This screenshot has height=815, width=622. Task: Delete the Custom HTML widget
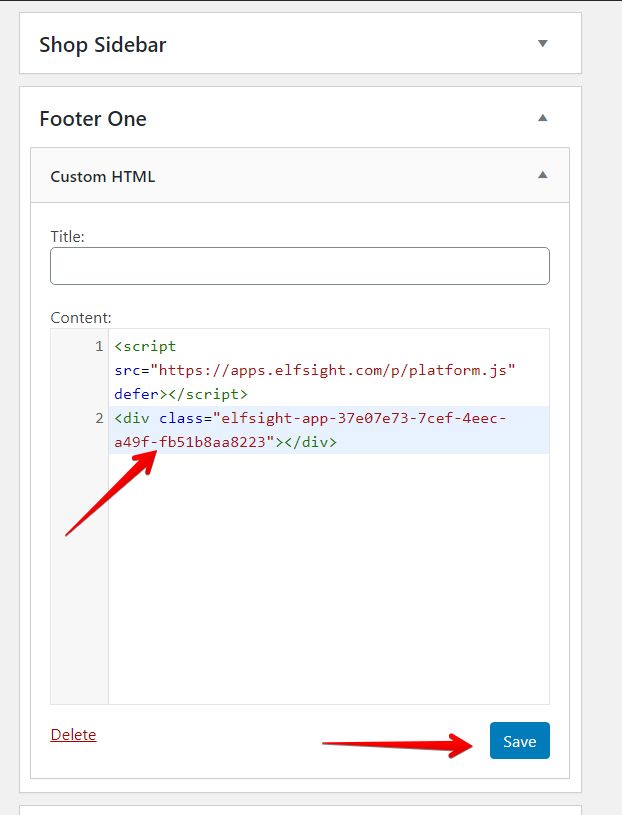(73, 734)
